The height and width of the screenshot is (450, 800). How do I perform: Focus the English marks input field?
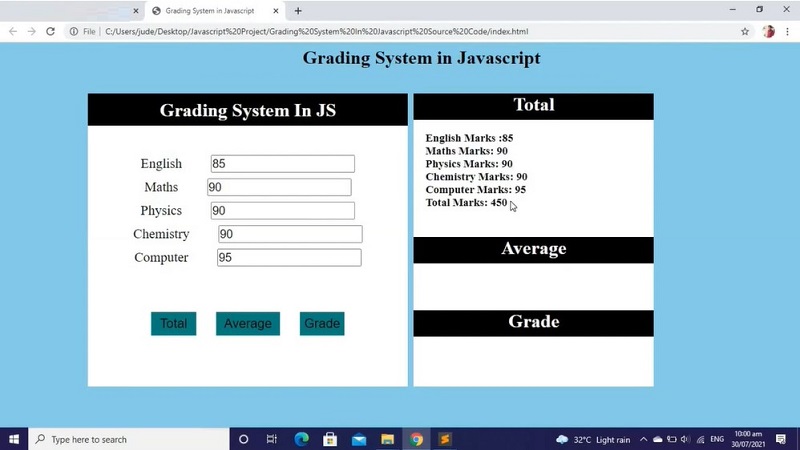[x=282, y=164]
